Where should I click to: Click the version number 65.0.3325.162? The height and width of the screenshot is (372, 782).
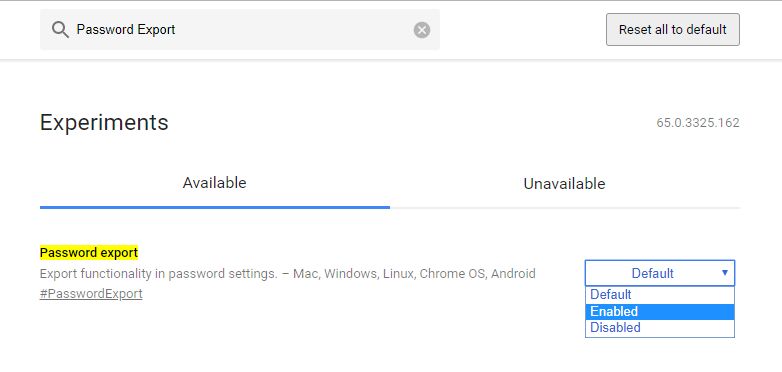click(698, 123)
